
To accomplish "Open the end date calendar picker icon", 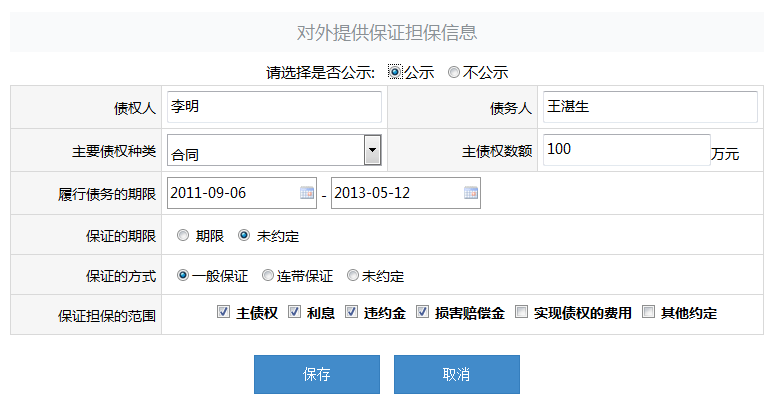I will pos(471,193).
